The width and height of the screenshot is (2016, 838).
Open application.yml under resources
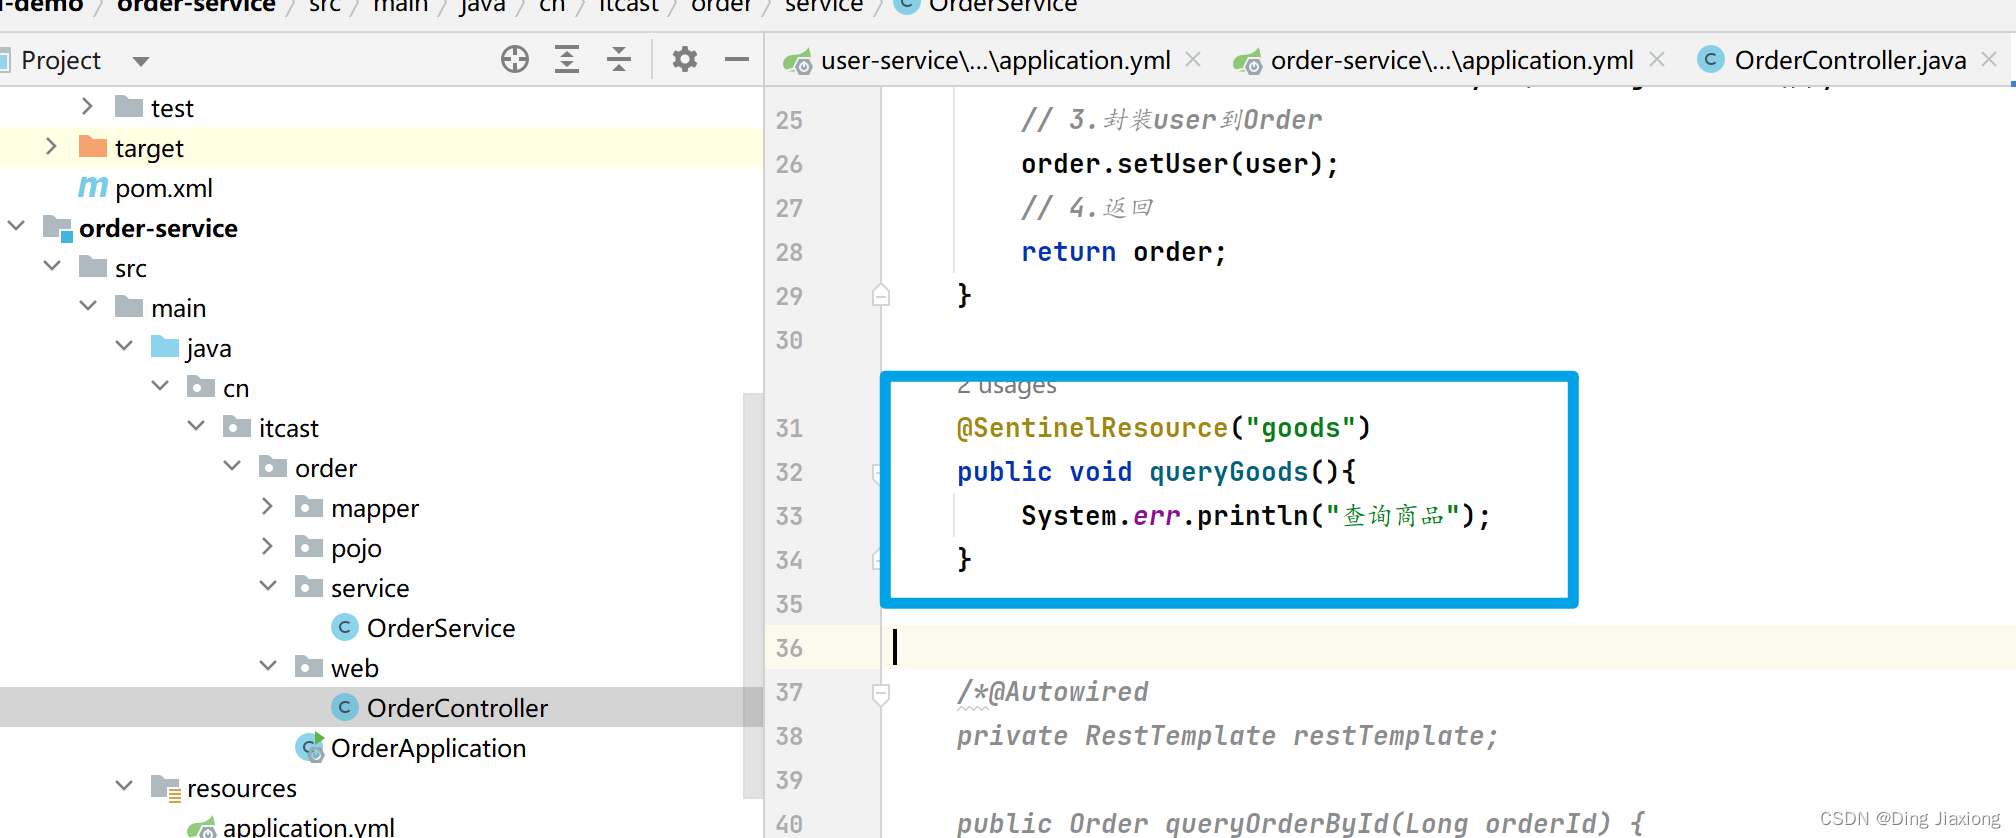(308, 826)
